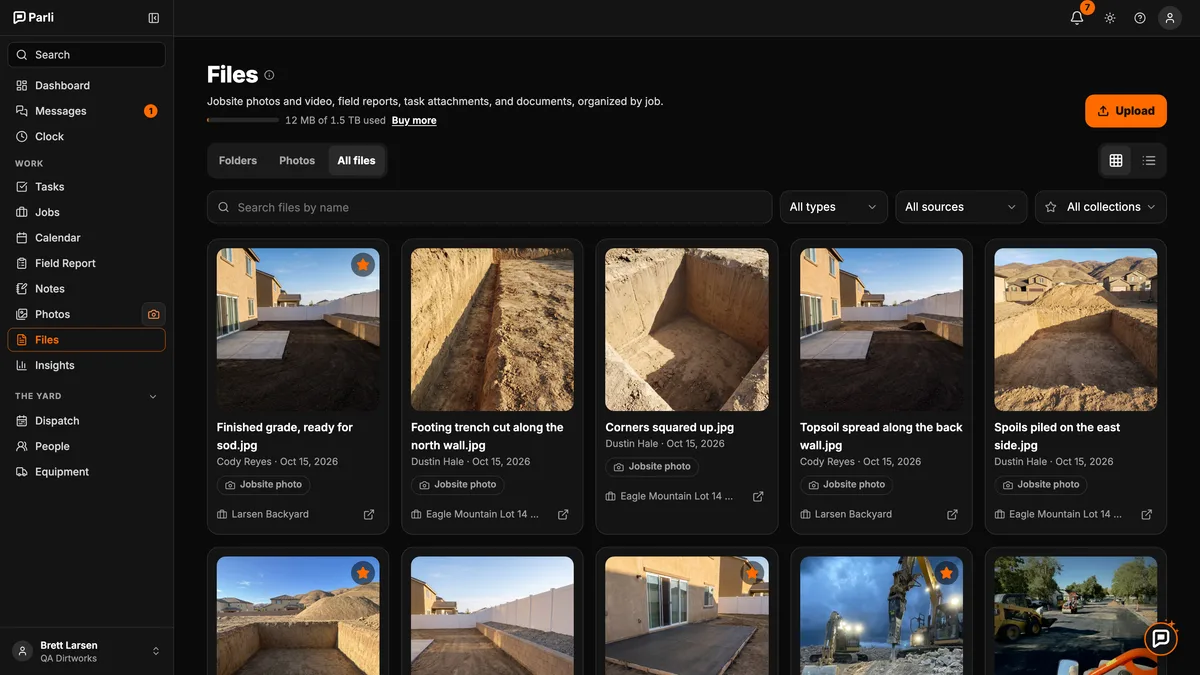Viewport: 1200px width, 675px height.
Task: Click Larsen Backyard under Finished grade
Action: [x=270, y=514]
